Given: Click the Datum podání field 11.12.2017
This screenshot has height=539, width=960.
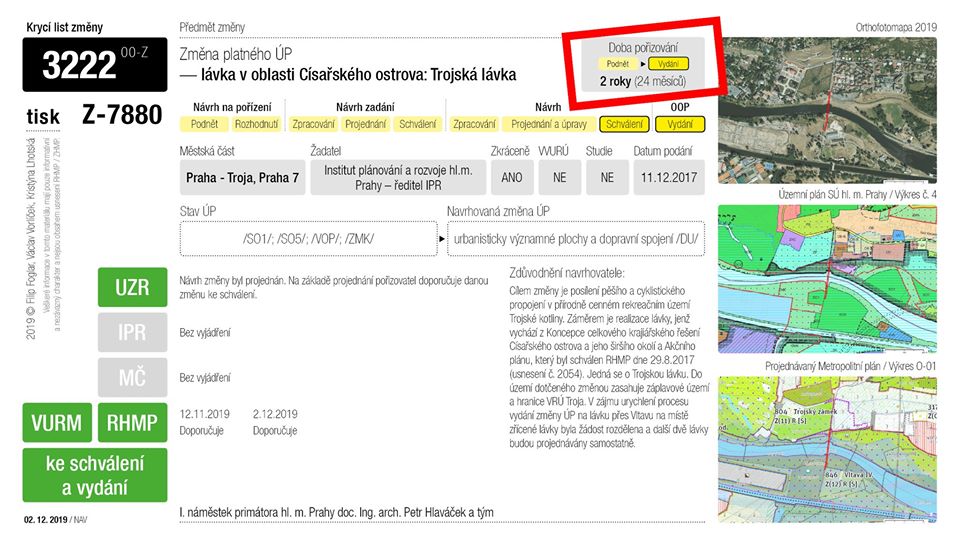Looking at the screenshot, I should coord(668,178).
